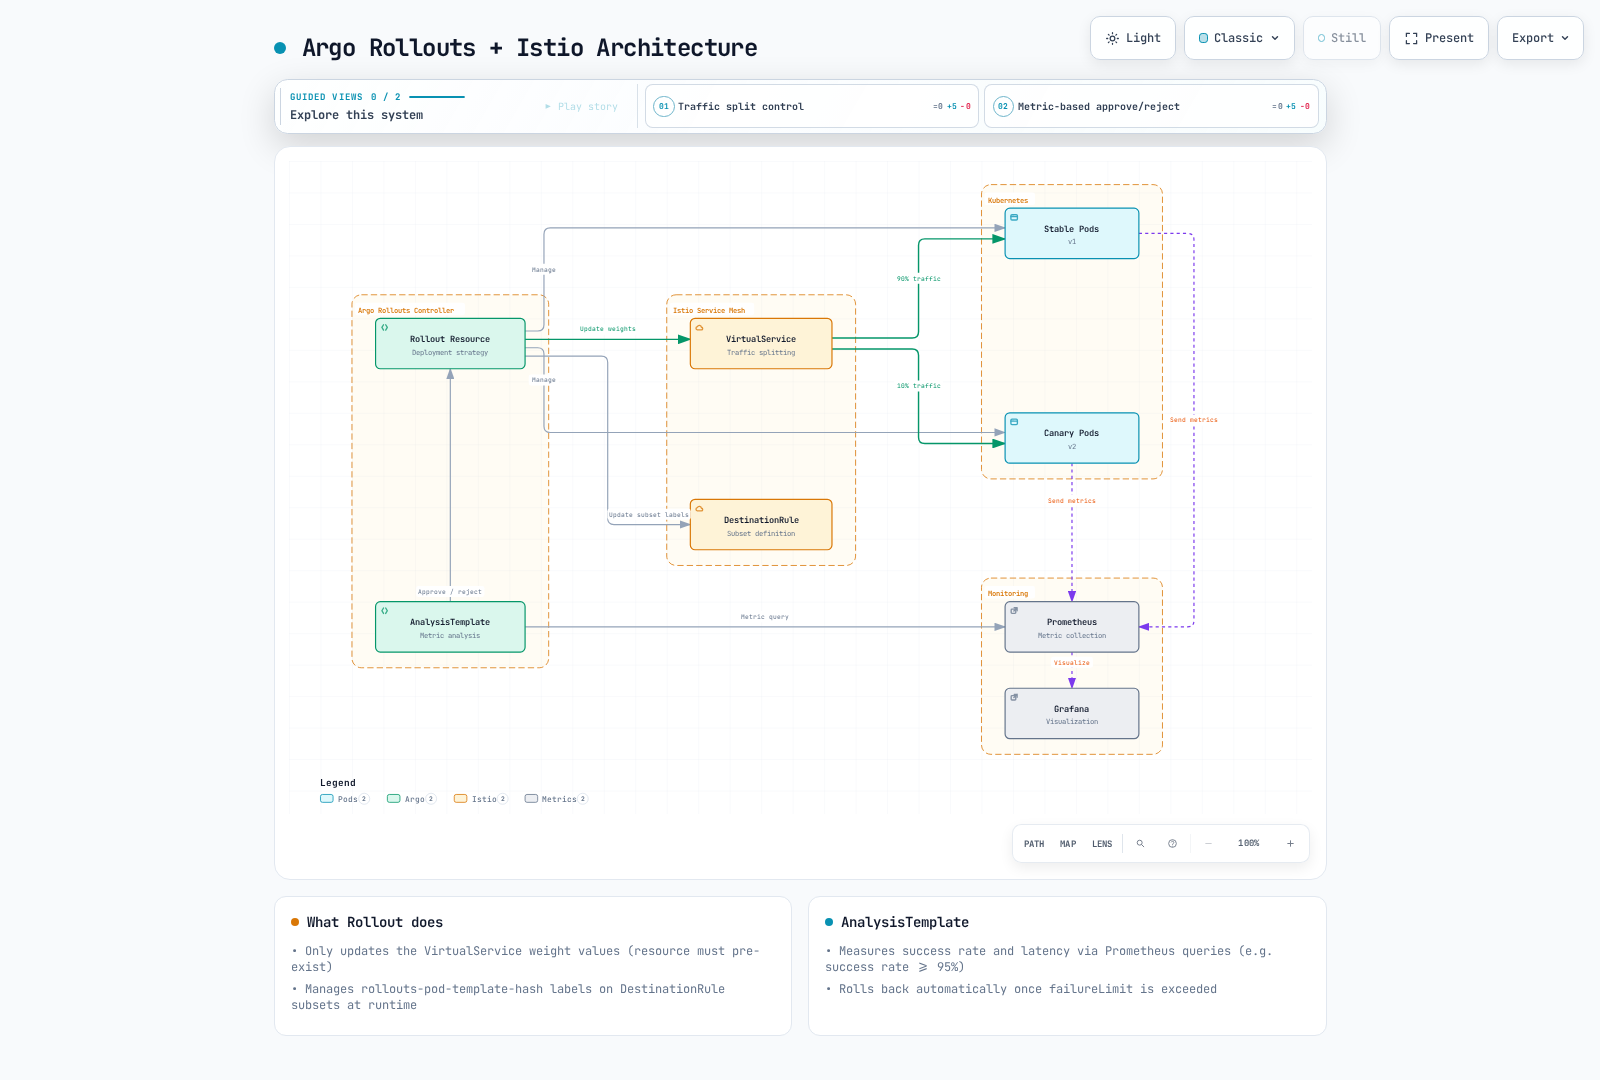The height and width of the screenshot is (1080, 1600).
Task: Click the DestinationRule node icon
Action: pos(699,508)
